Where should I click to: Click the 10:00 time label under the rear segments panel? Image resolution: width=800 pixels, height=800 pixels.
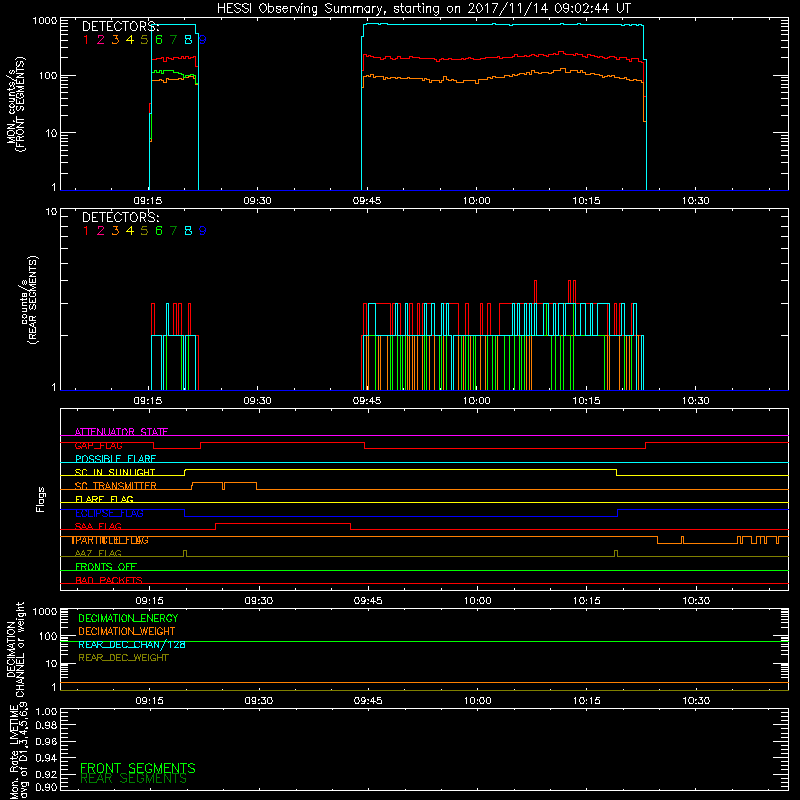477,401
